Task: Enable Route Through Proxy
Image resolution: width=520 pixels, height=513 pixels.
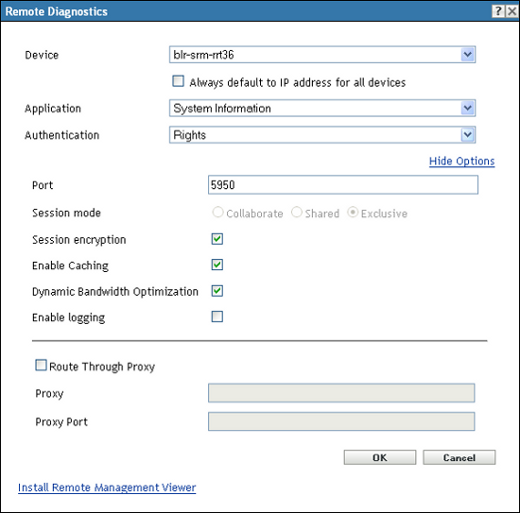Action: [x=41, y=365]
